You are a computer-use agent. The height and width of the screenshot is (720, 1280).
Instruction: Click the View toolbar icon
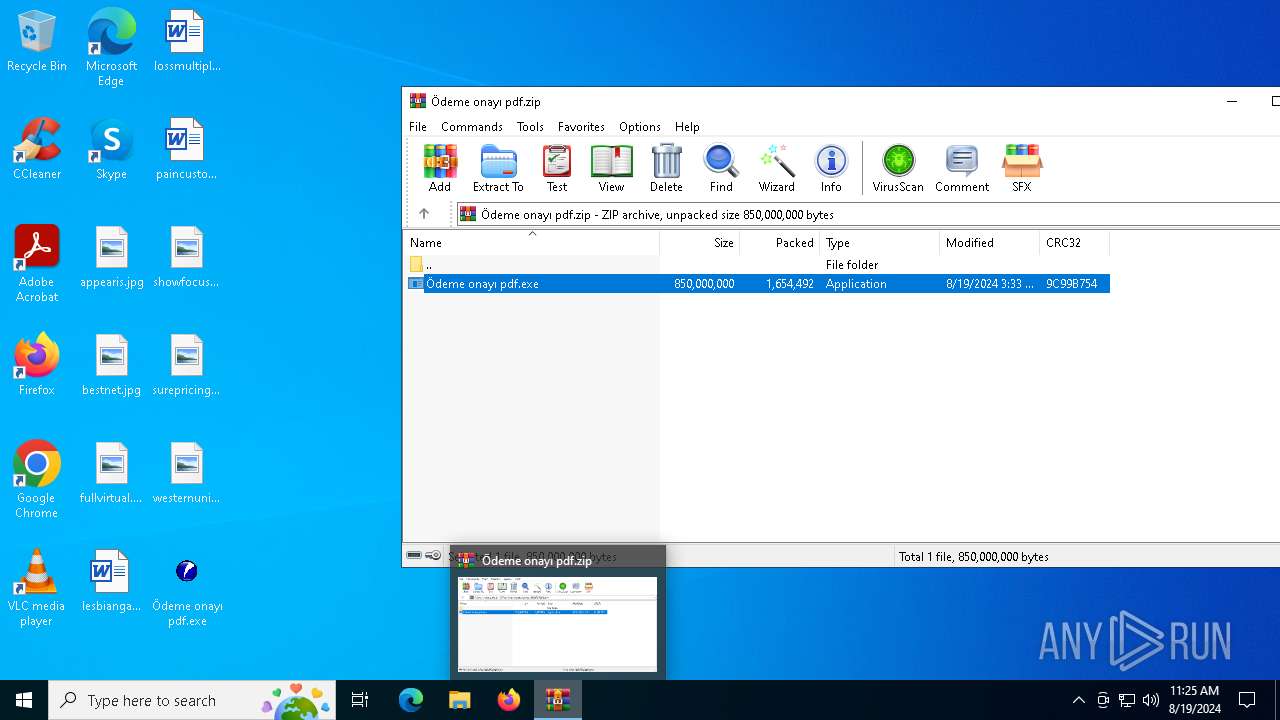click(x=611, y=168)
